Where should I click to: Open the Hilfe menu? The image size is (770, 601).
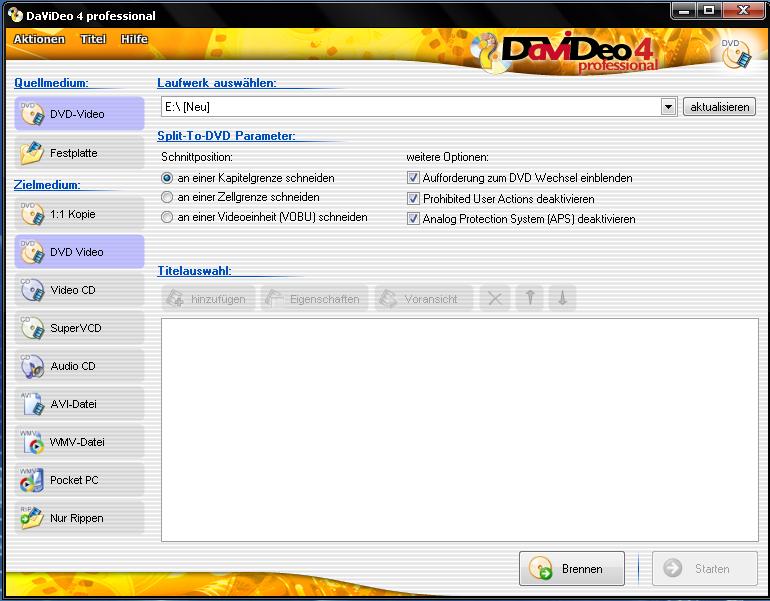tap(134, 39)
